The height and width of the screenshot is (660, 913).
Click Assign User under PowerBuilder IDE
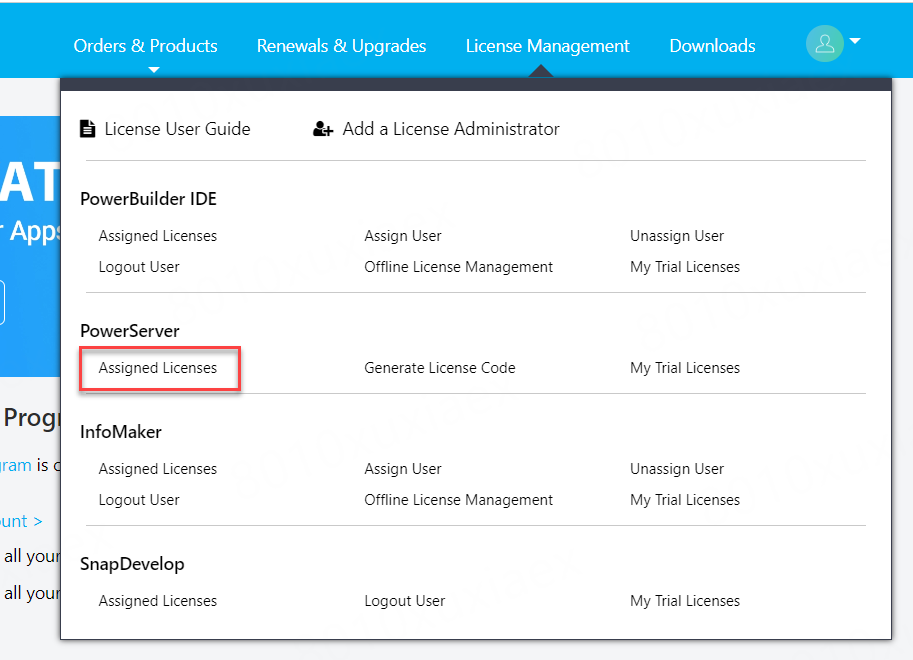coord(403,236)
